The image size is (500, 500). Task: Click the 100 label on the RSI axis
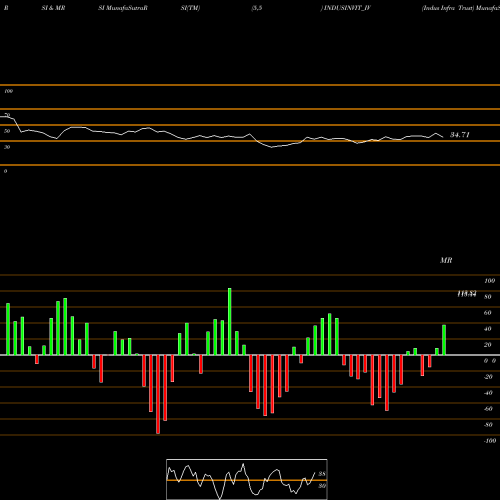8,91
